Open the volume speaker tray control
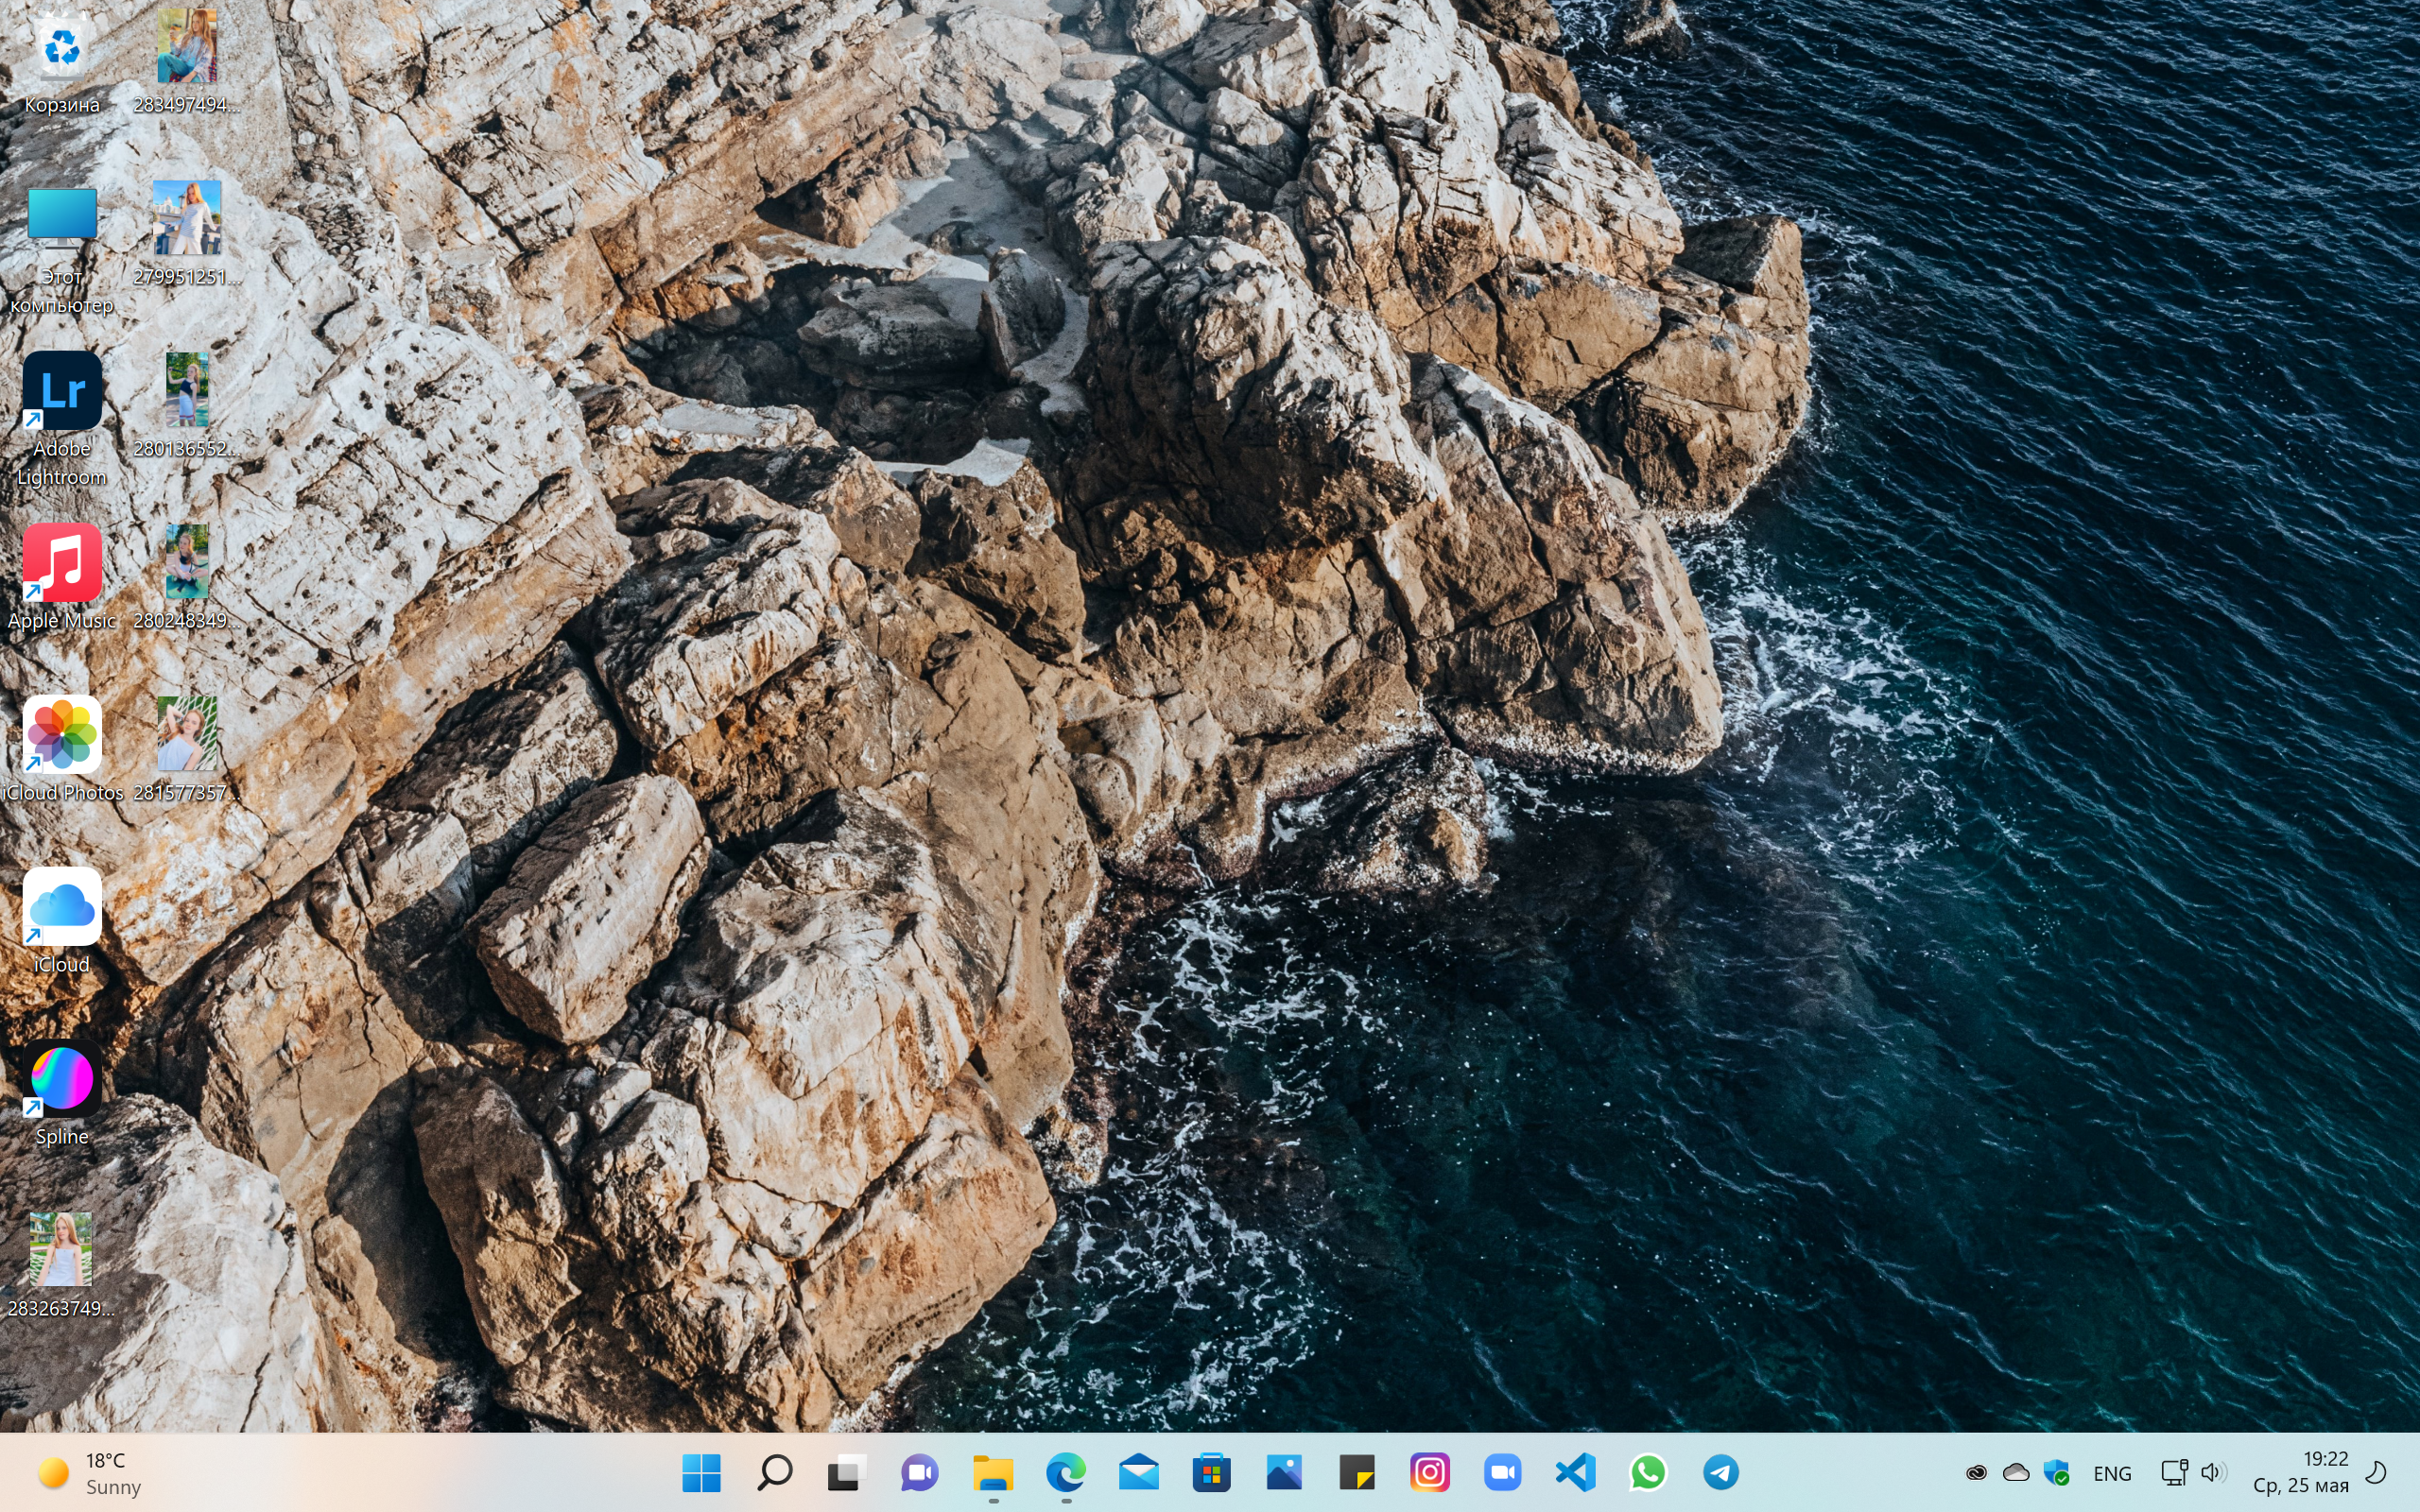Screen dimensions: 2420x1512 [x=2212, y=1472]
